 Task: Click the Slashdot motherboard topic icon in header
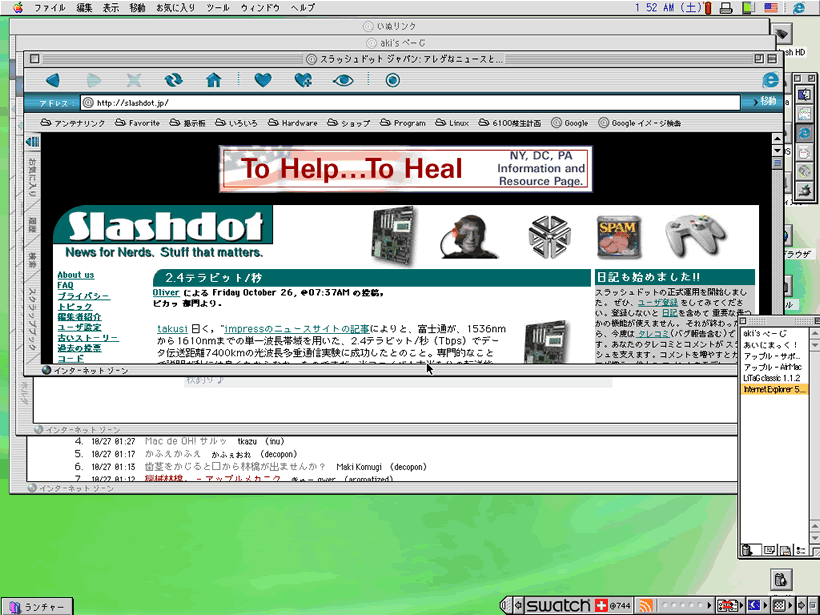click(x=395, y=235)
